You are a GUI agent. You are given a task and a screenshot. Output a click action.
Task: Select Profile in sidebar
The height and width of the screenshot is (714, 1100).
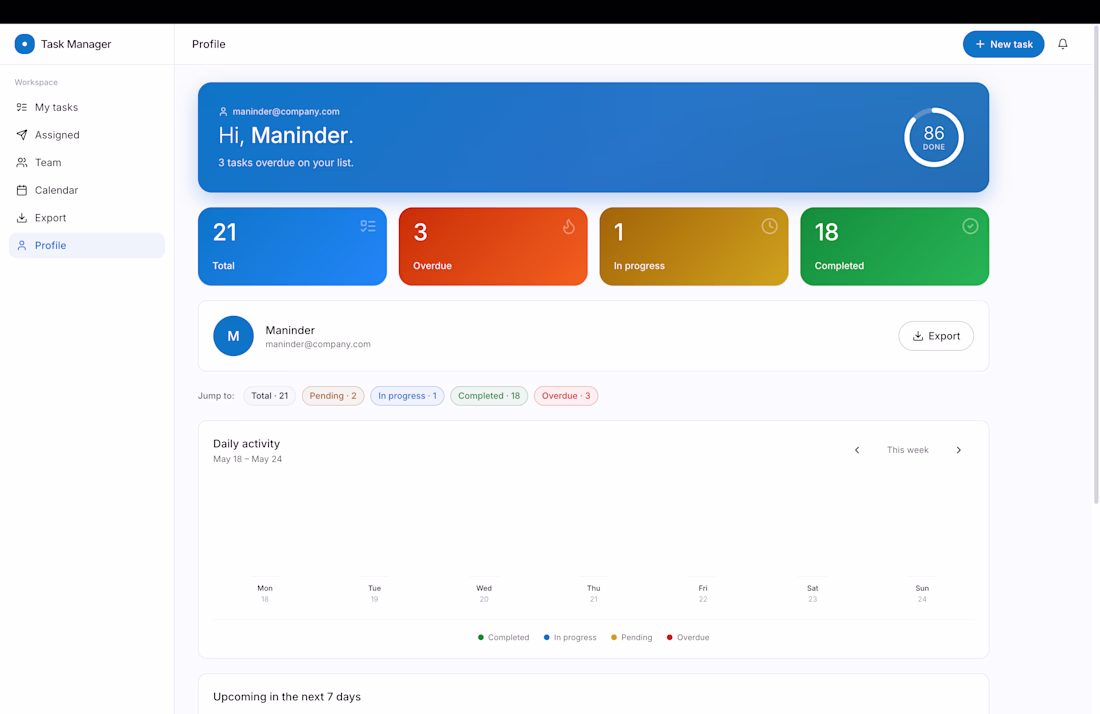pos(87,245)
